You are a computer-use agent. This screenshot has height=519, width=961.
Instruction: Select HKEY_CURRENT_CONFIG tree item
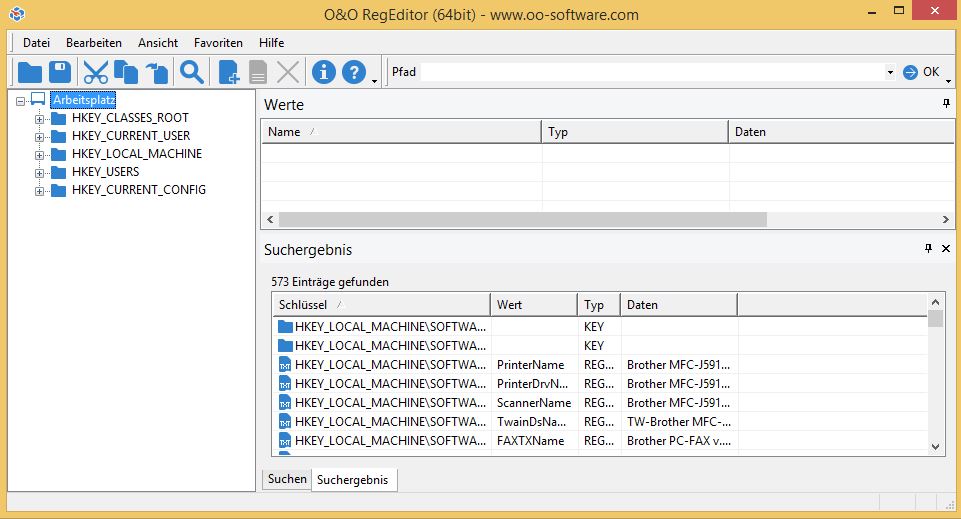pos(139,190)
